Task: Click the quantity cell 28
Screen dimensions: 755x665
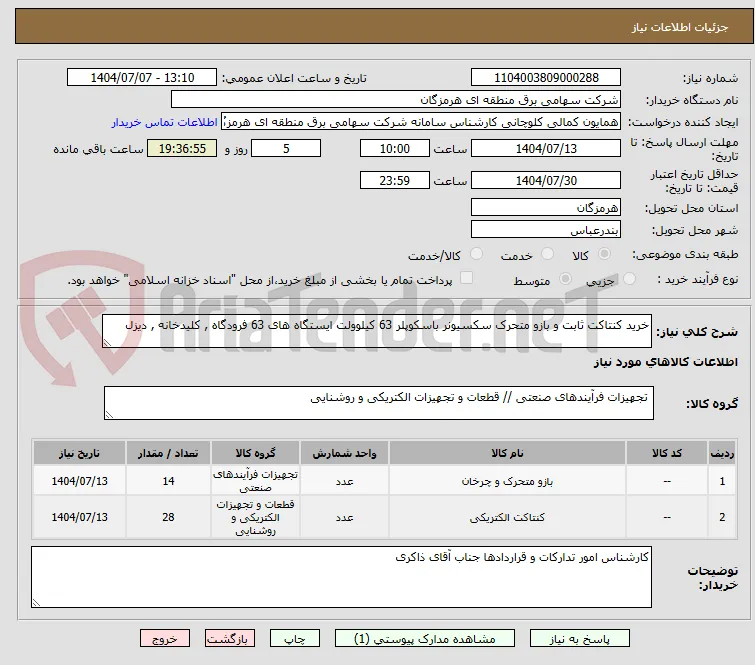Action: click(168, 517)
